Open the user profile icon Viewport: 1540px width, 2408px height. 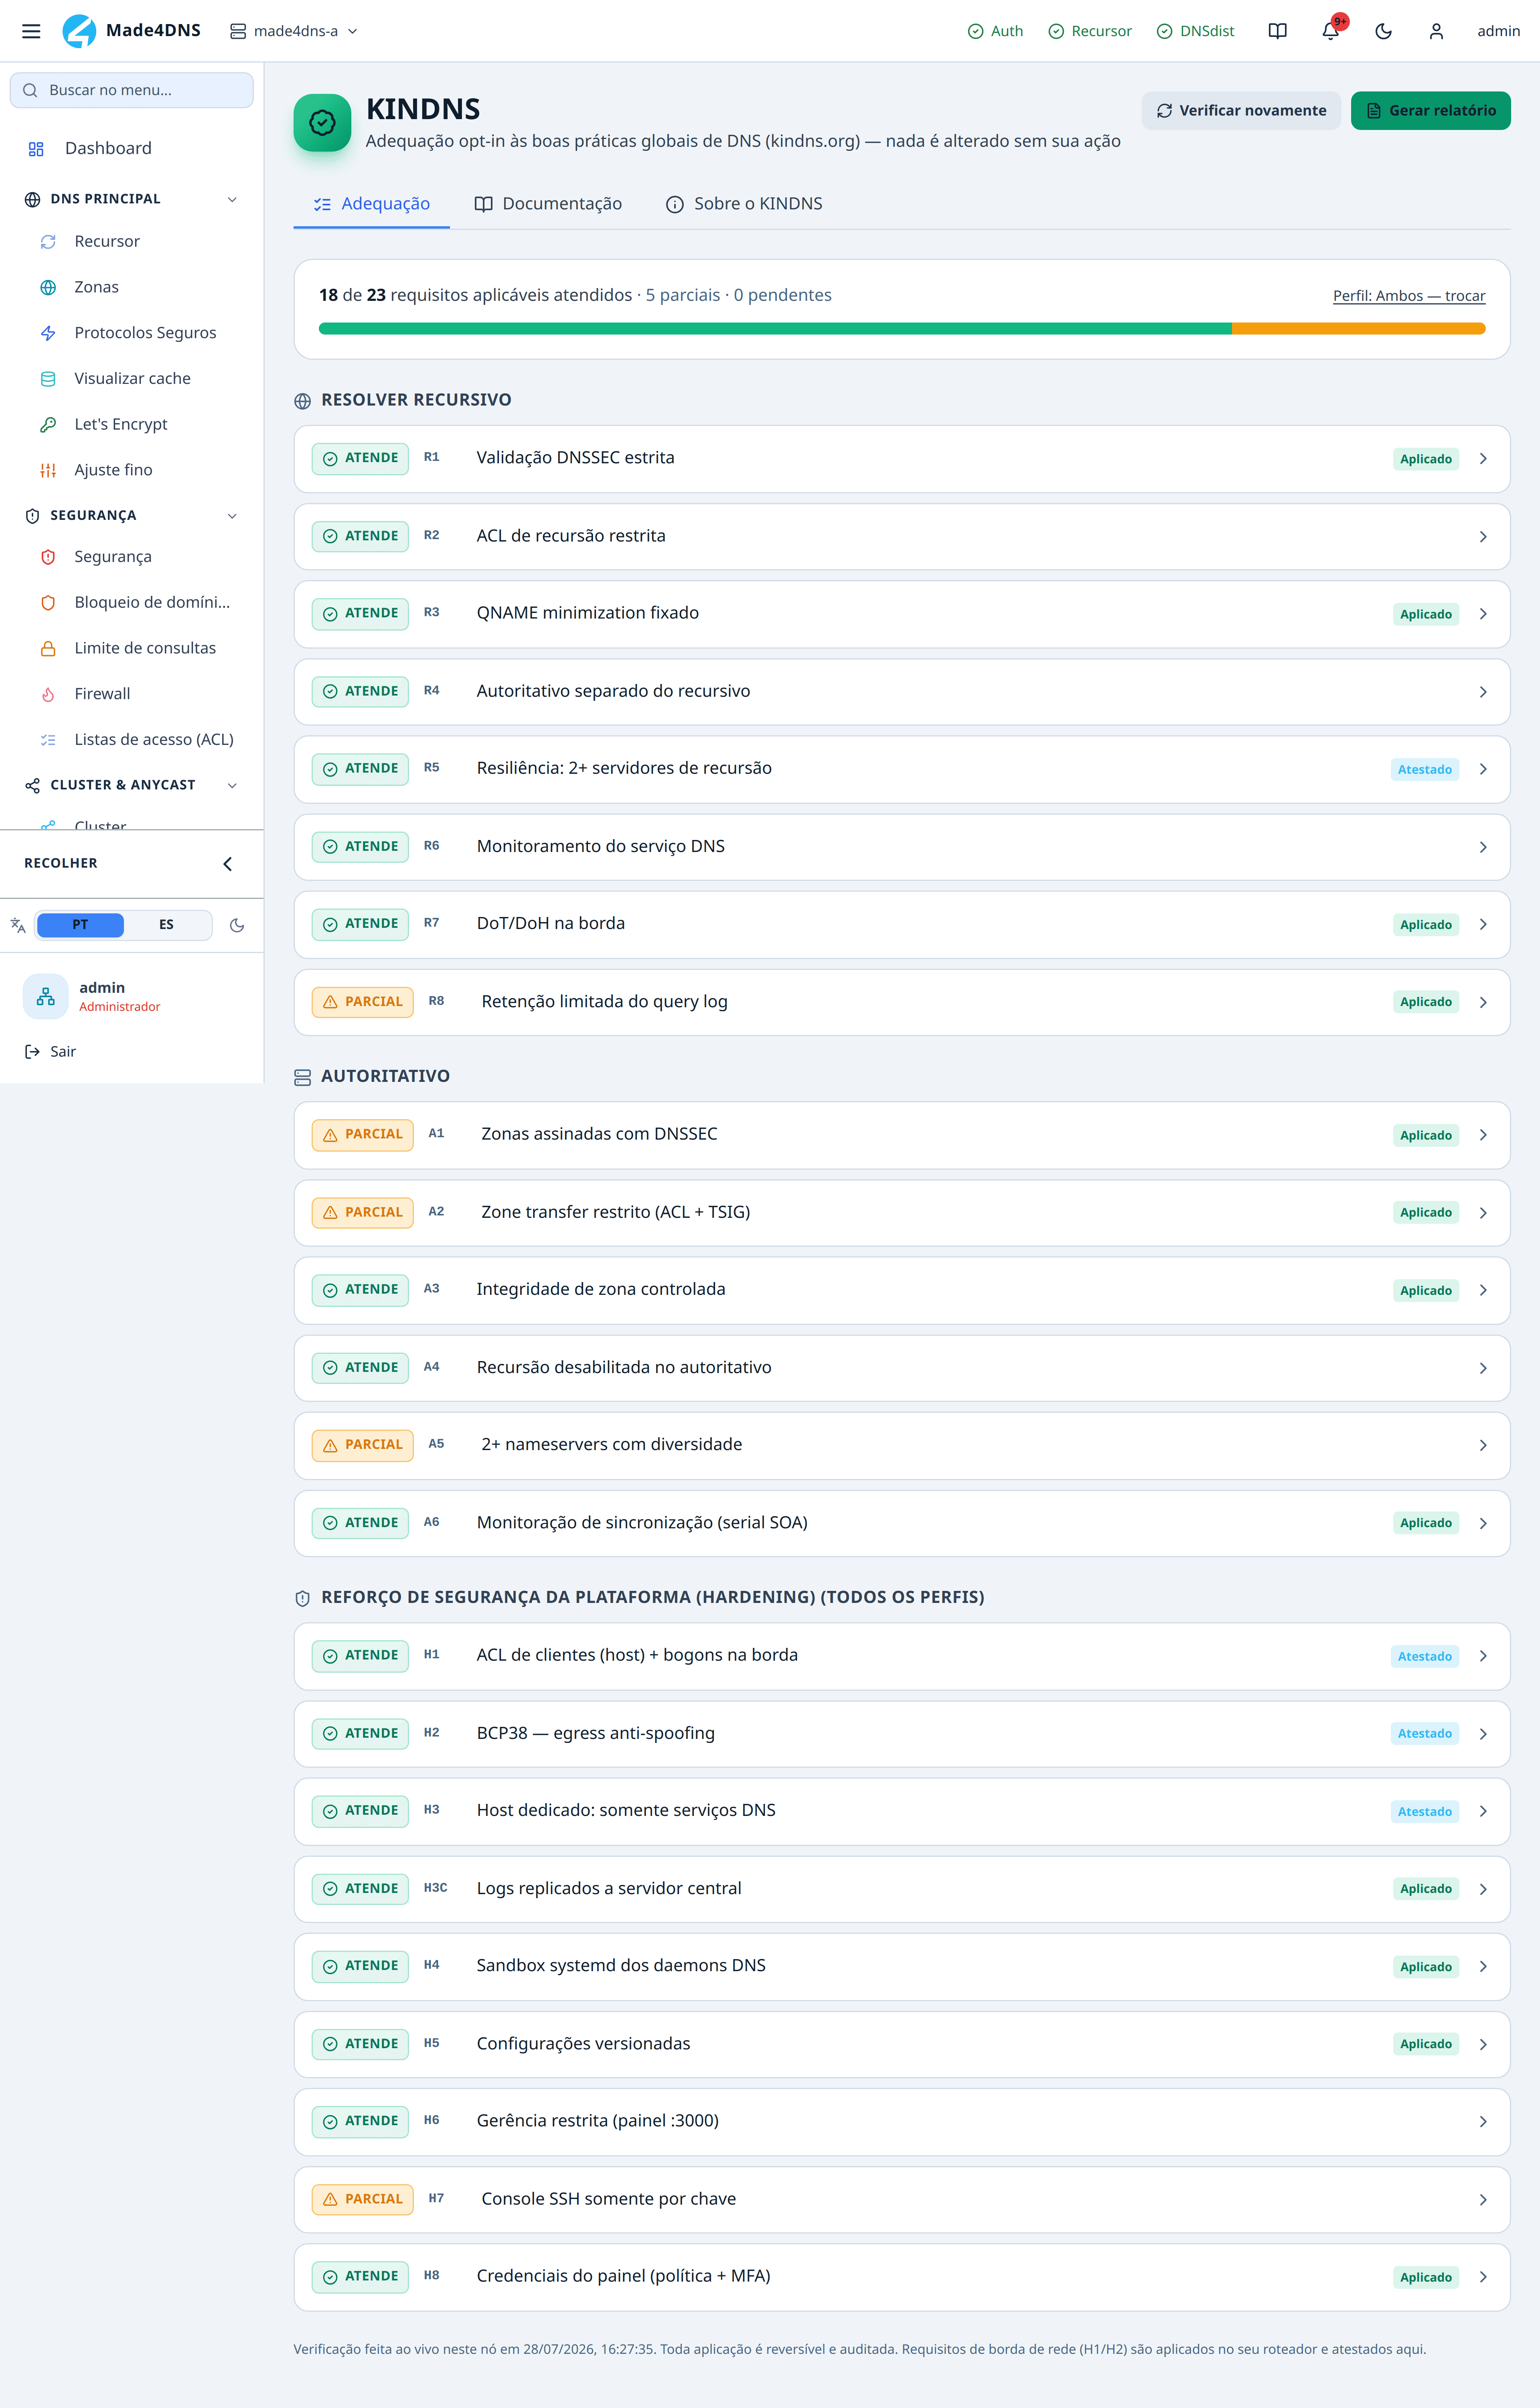pyautogui.click(x=1436, y=31)
